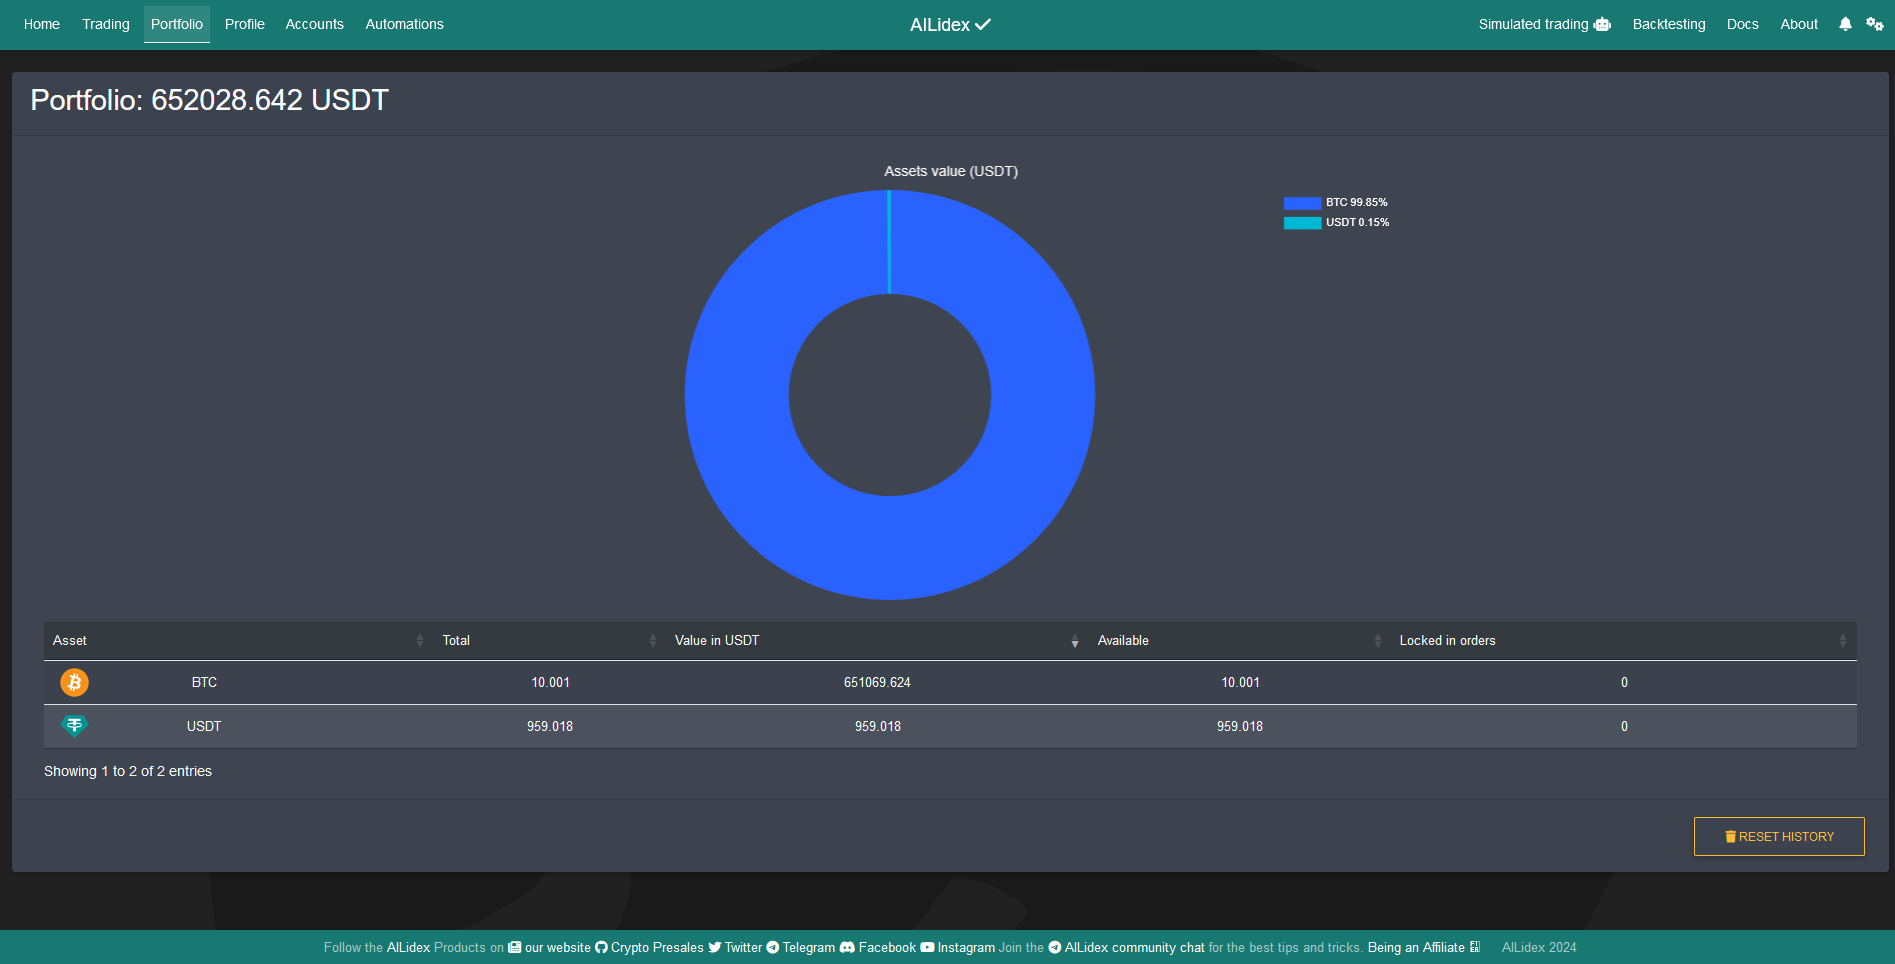This screenshot has width=1895, height=964.
Task: Click the GitHub icon before Crypto Presales
Action: click(600, 947)
